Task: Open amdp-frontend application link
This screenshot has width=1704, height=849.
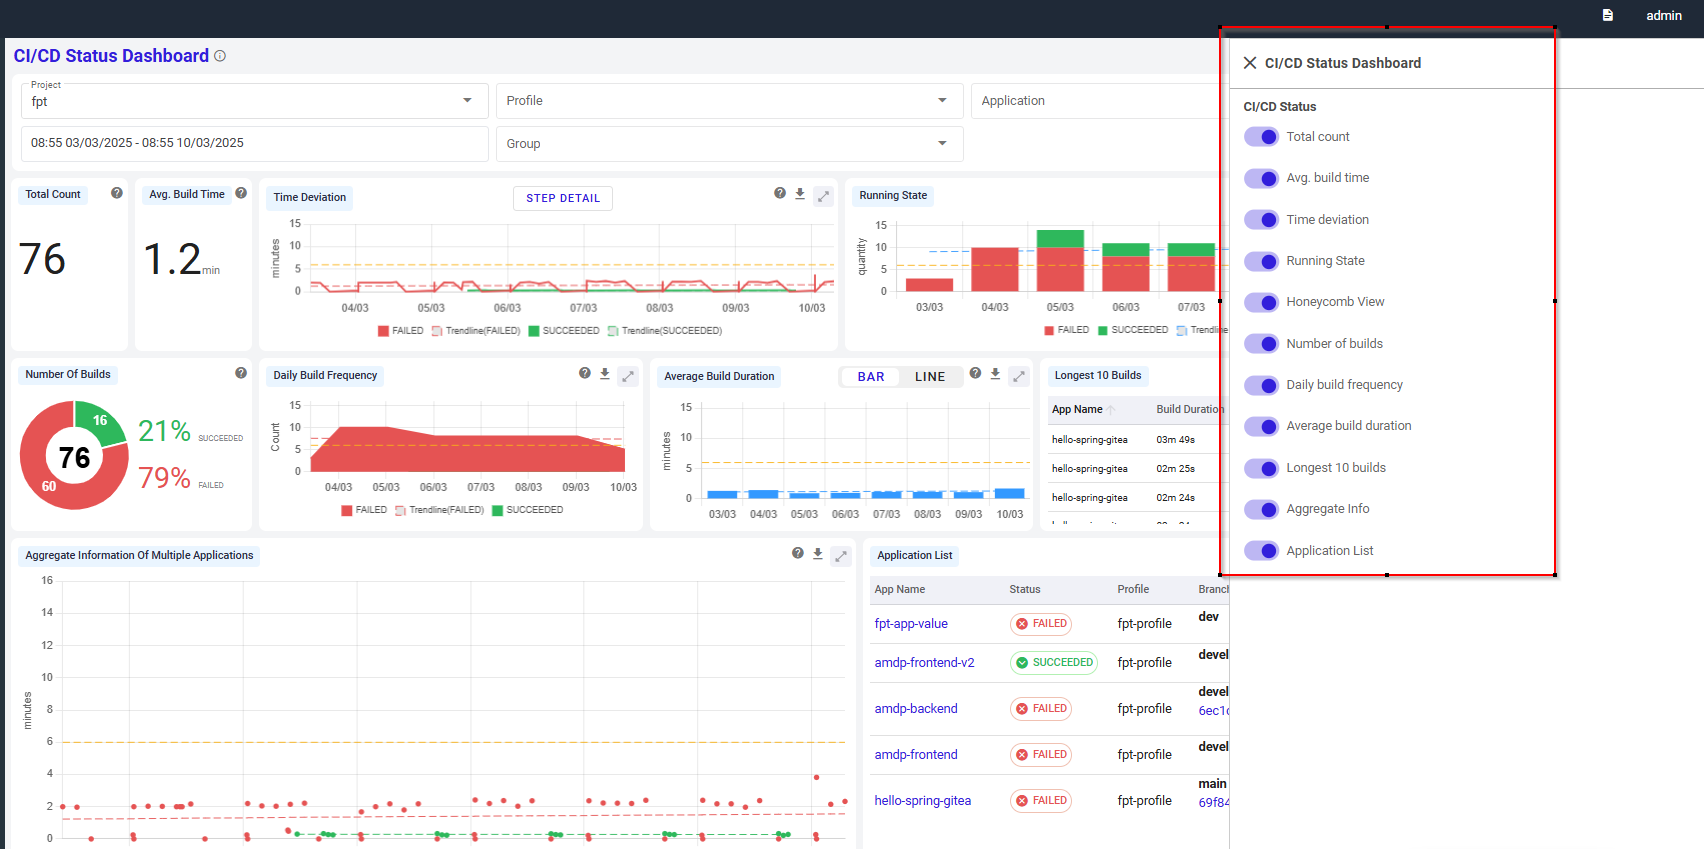Action: (916, 755)
